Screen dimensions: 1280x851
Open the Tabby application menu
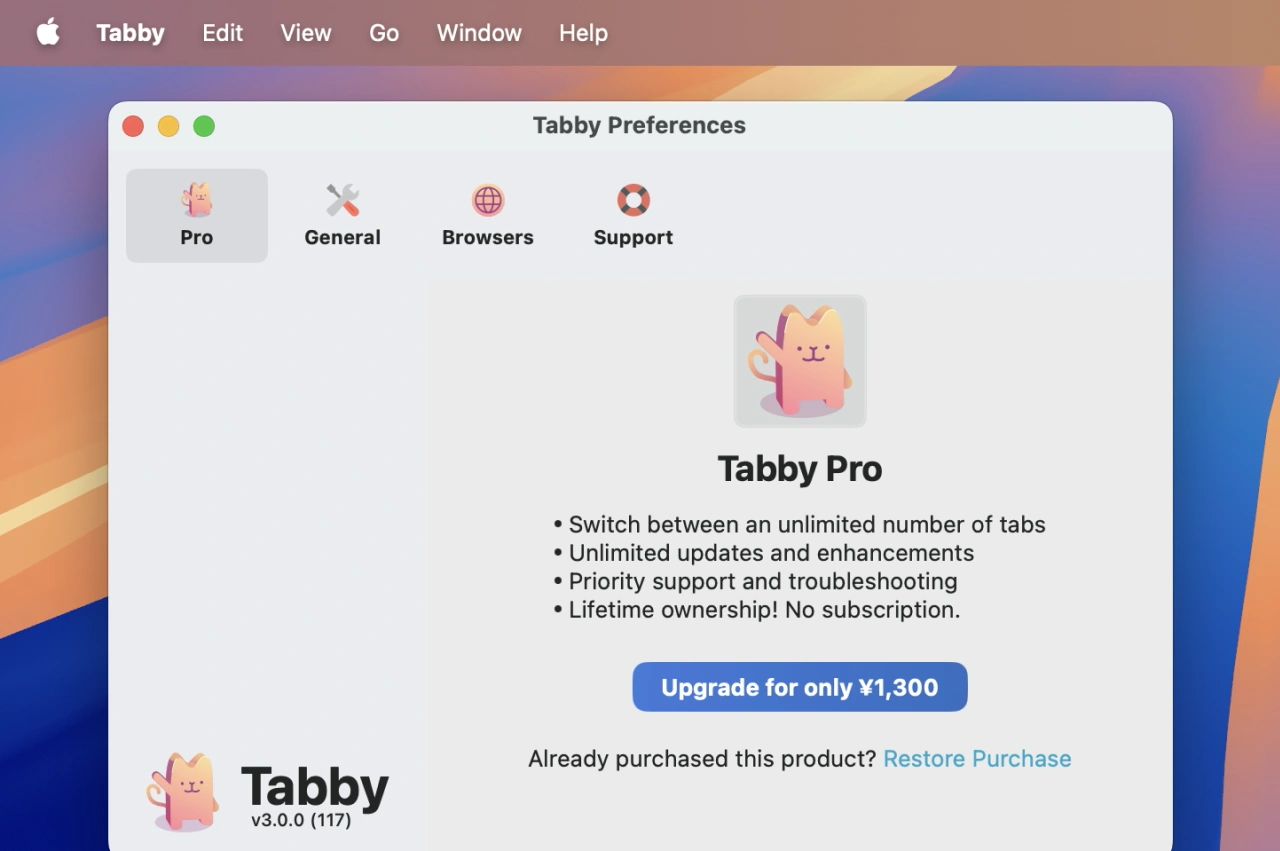(x=130, y=33)
